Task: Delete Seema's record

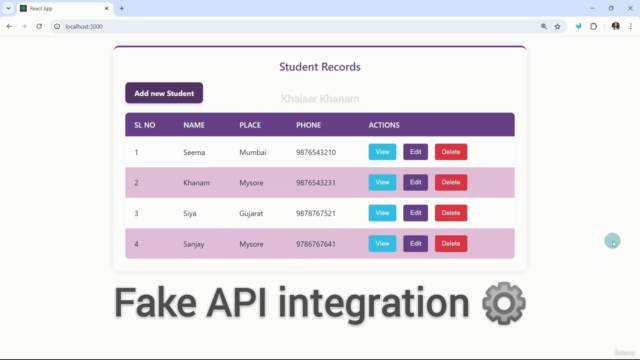Action: click(x=451, y=152)
